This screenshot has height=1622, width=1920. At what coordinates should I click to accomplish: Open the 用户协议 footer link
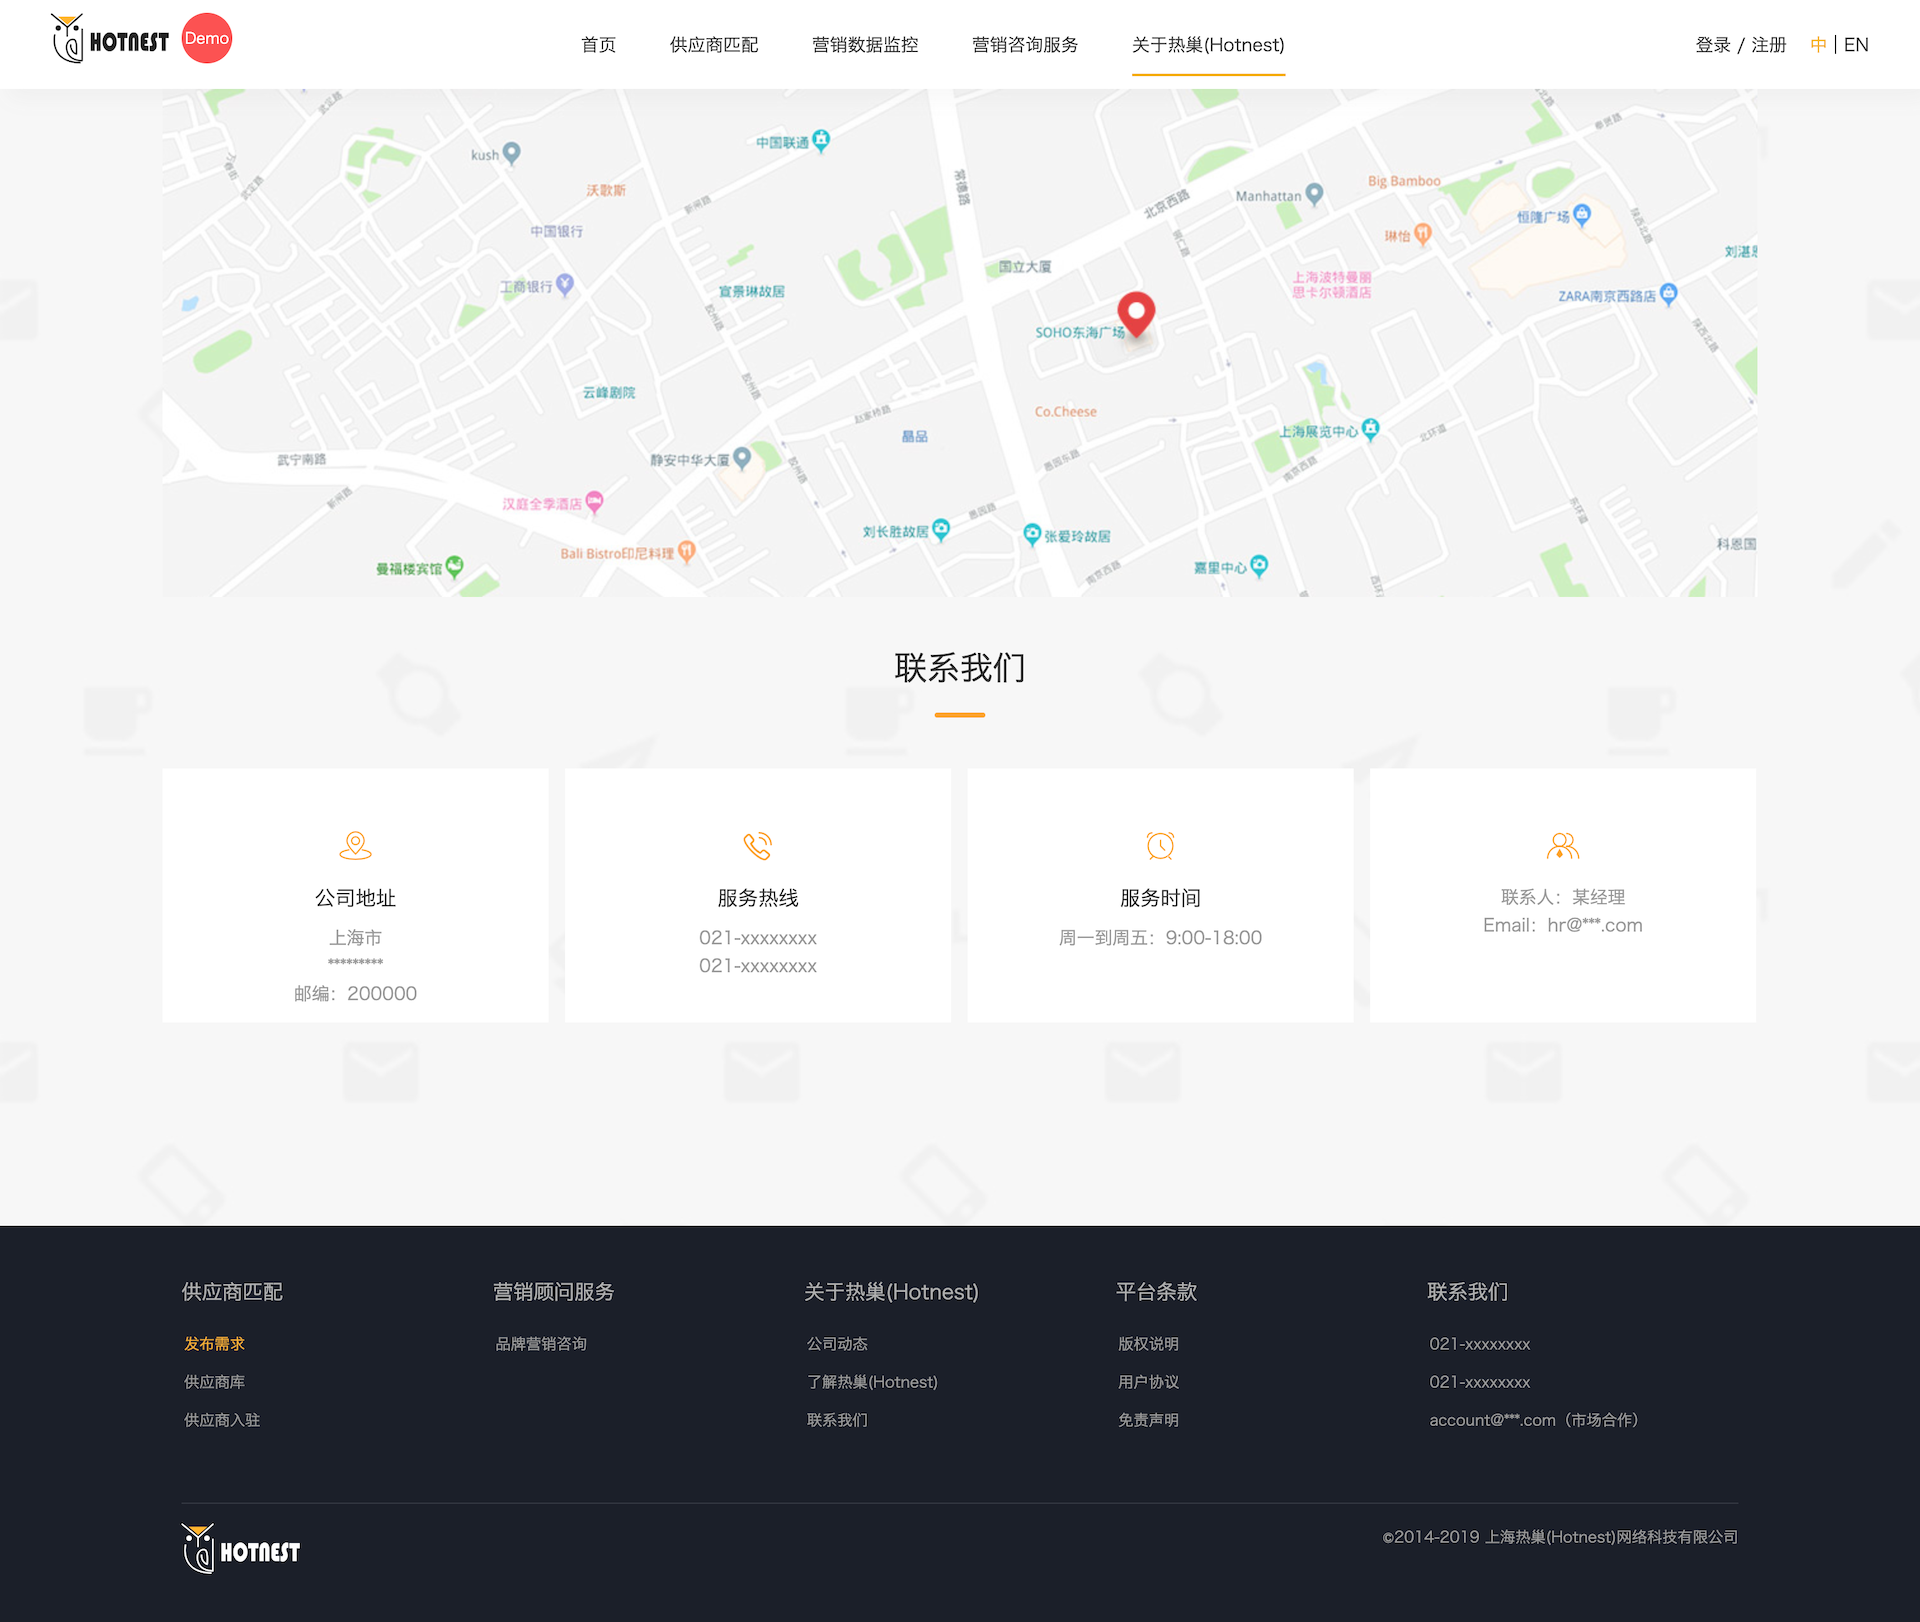1148,1382
